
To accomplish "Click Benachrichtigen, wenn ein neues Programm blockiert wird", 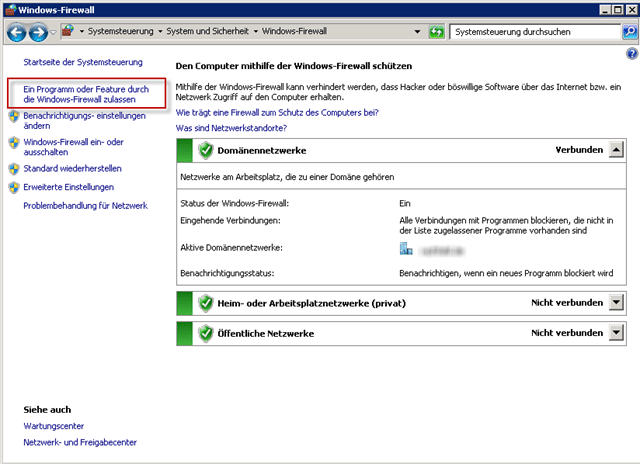I will tap(506, 273).
